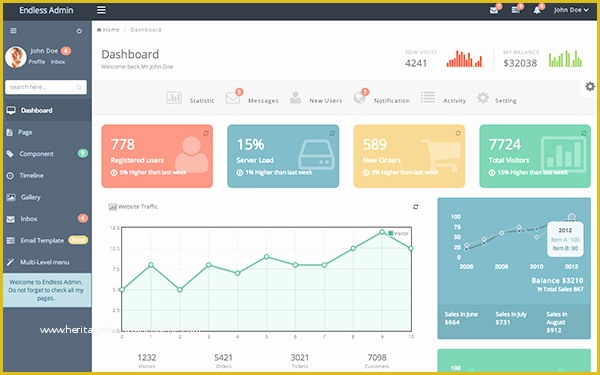
Task: Focus the 'search here...' input field
Action: click(46, 87)
